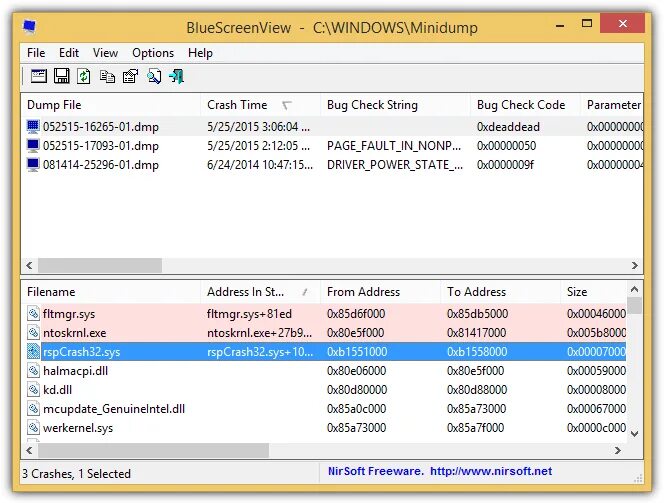Select the ntoskrnl.exe driver row

[x=324, y=333]
